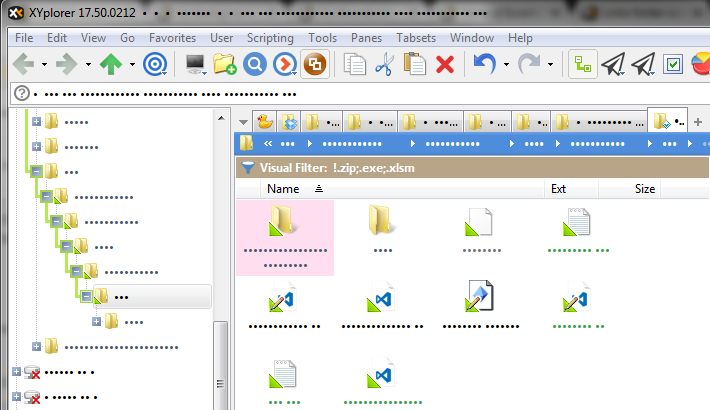The image size is (710, 410).
Task: Collapse the selected folder in tree
Action: [x=86, y=297]
